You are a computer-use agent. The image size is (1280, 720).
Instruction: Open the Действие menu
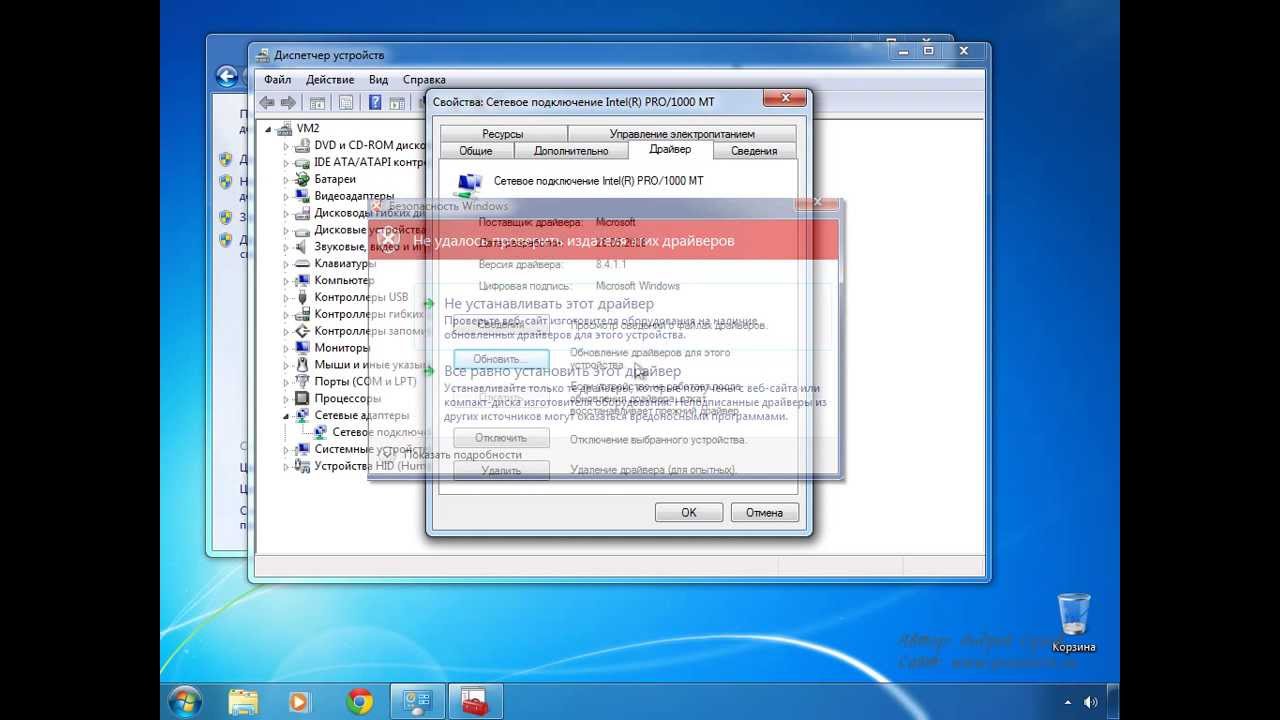pos(330,79)
